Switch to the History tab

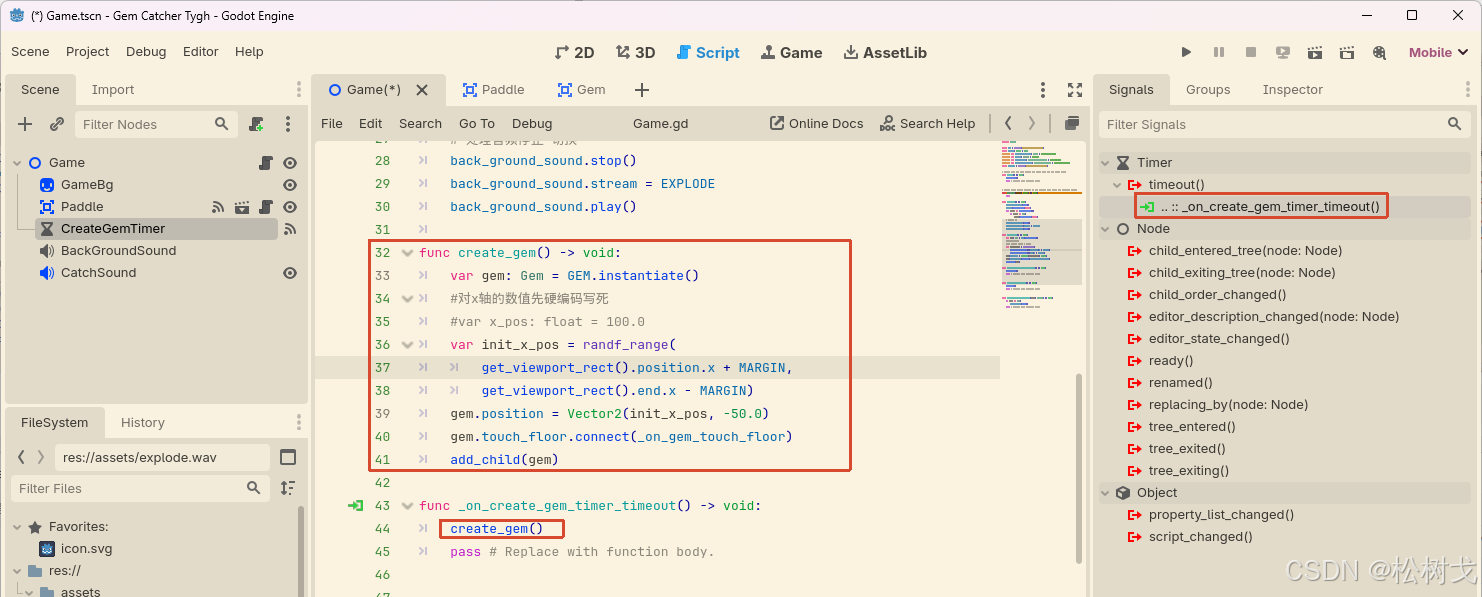coord(143,422)
